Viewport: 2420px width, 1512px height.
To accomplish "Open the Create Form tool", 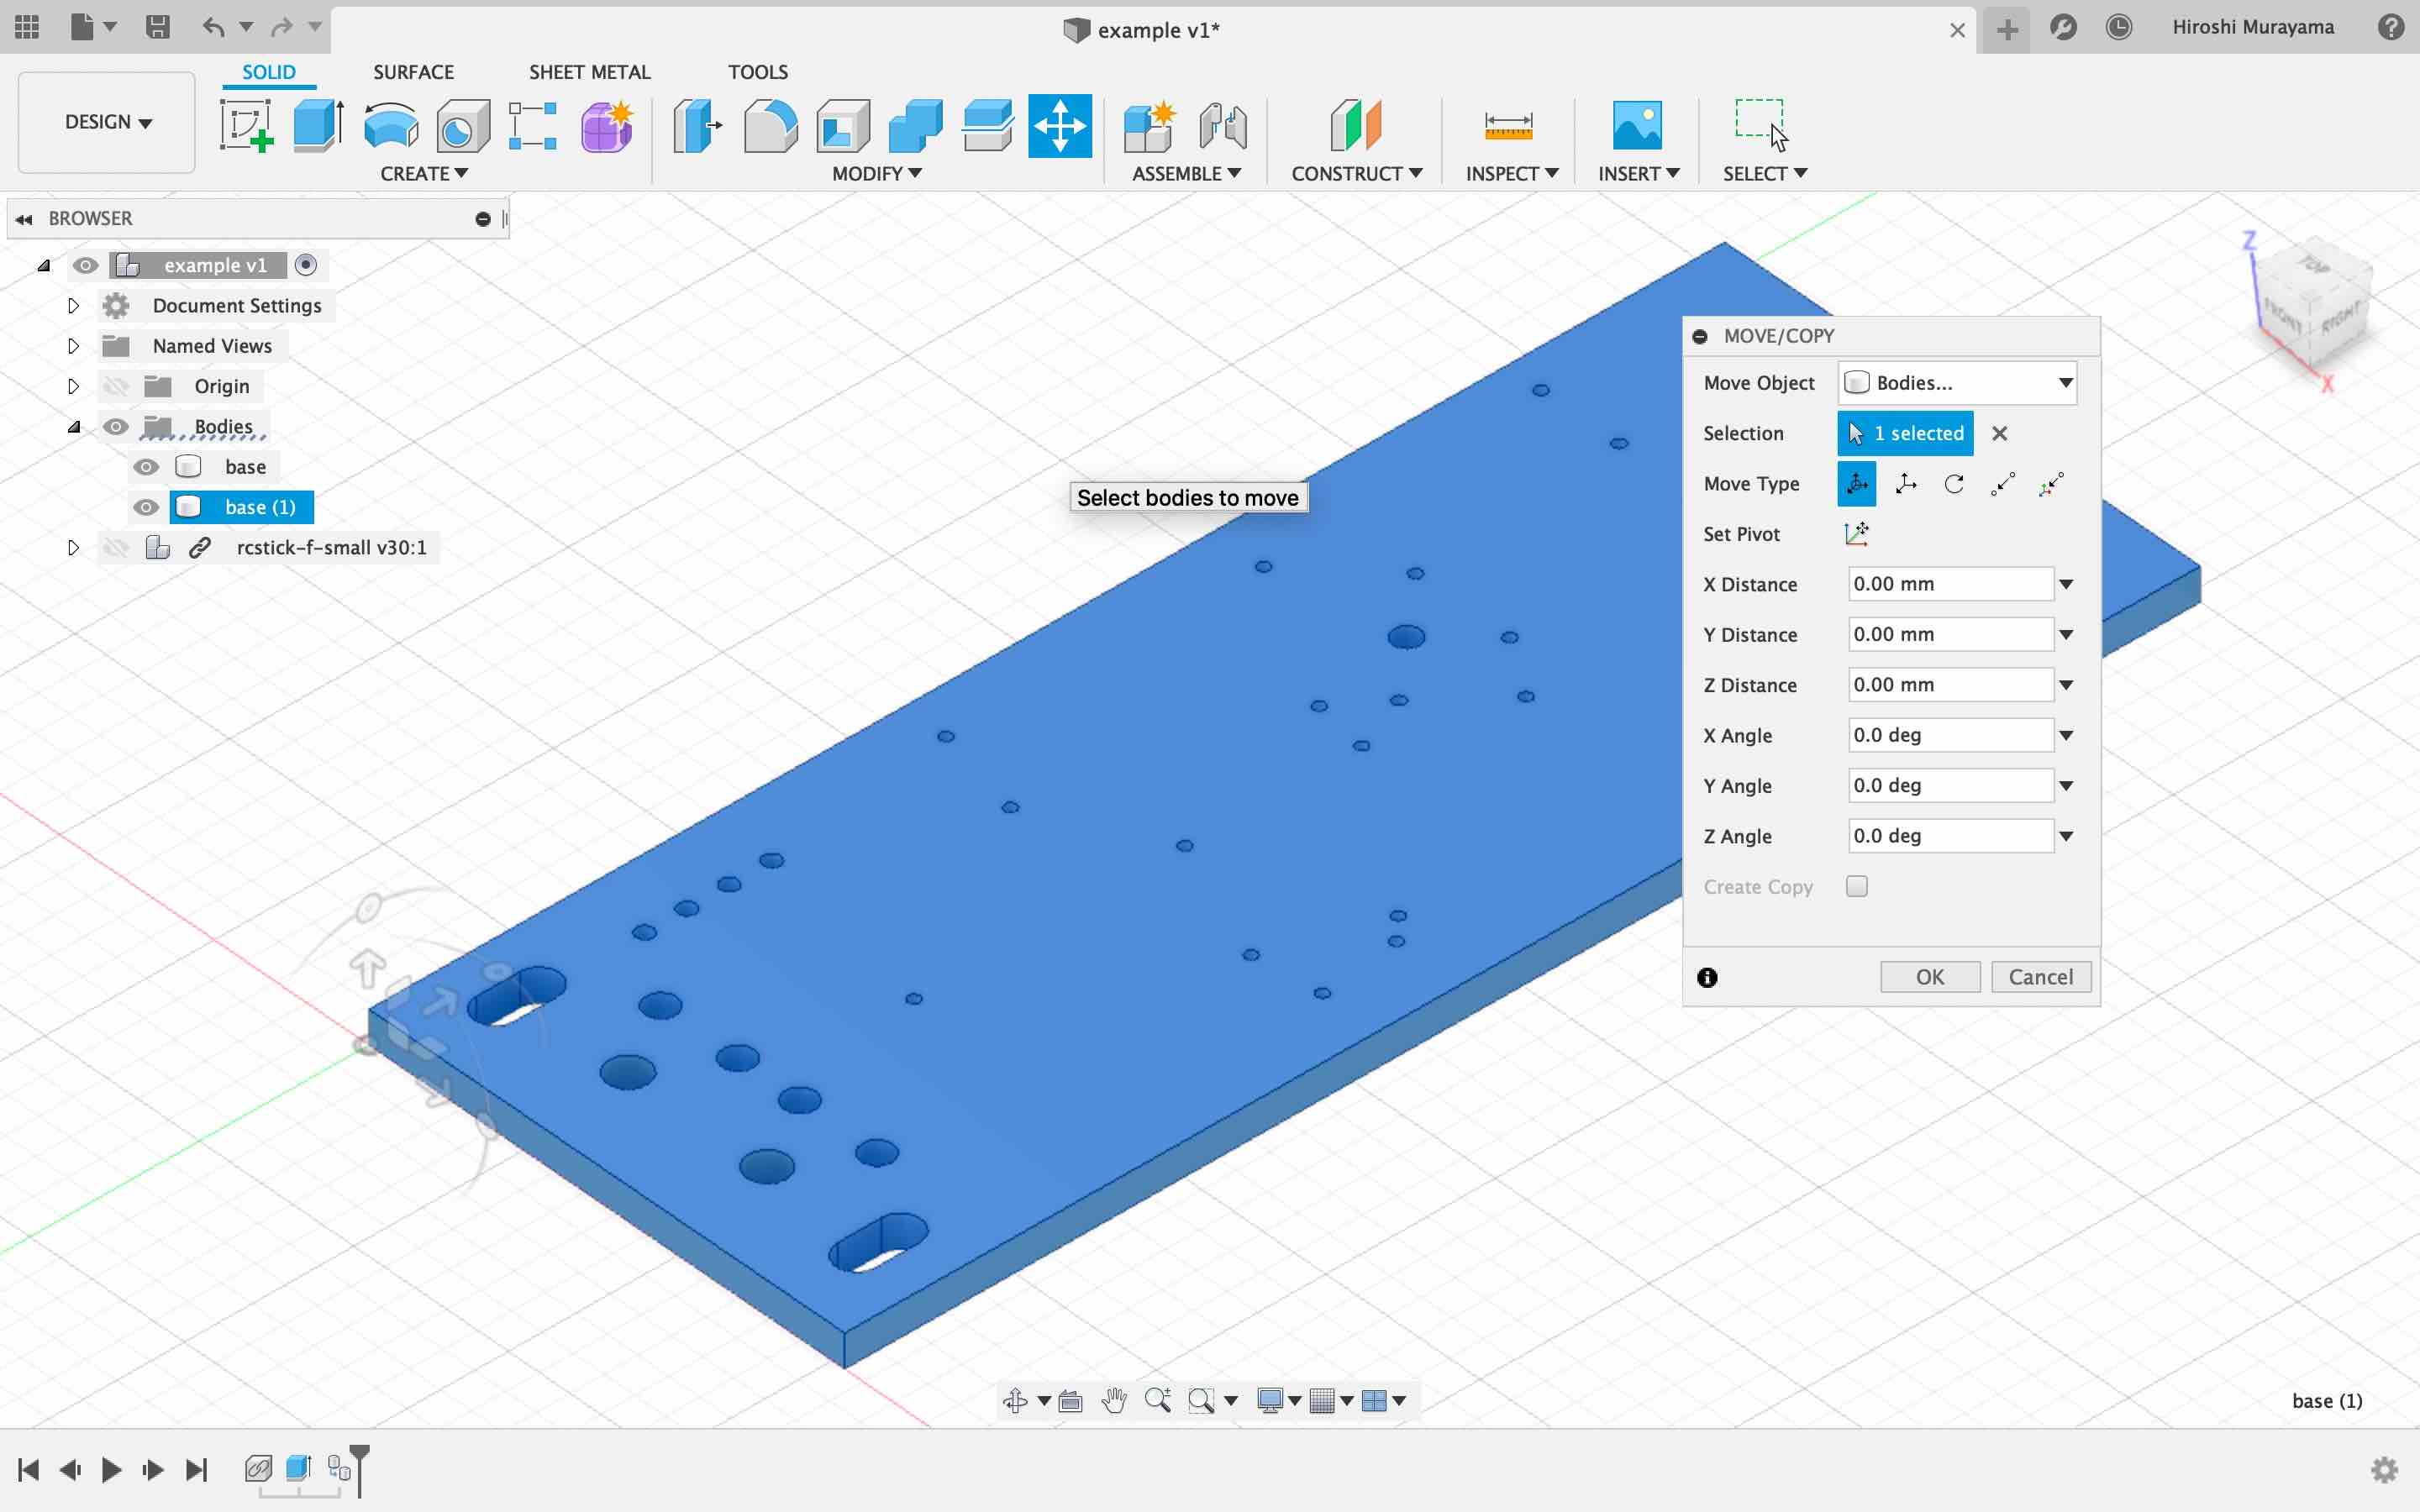I will click(x=606, y=126).
